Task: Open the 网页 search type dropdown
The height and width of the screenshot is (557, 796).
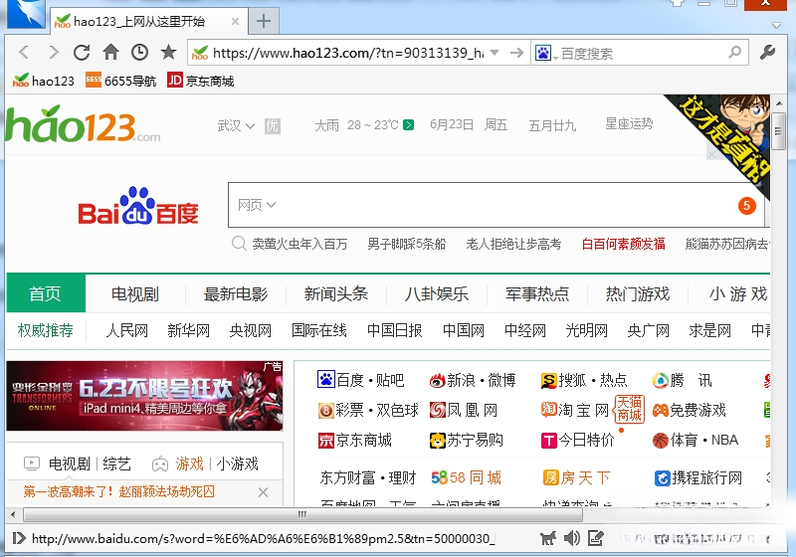Action: 256,205
